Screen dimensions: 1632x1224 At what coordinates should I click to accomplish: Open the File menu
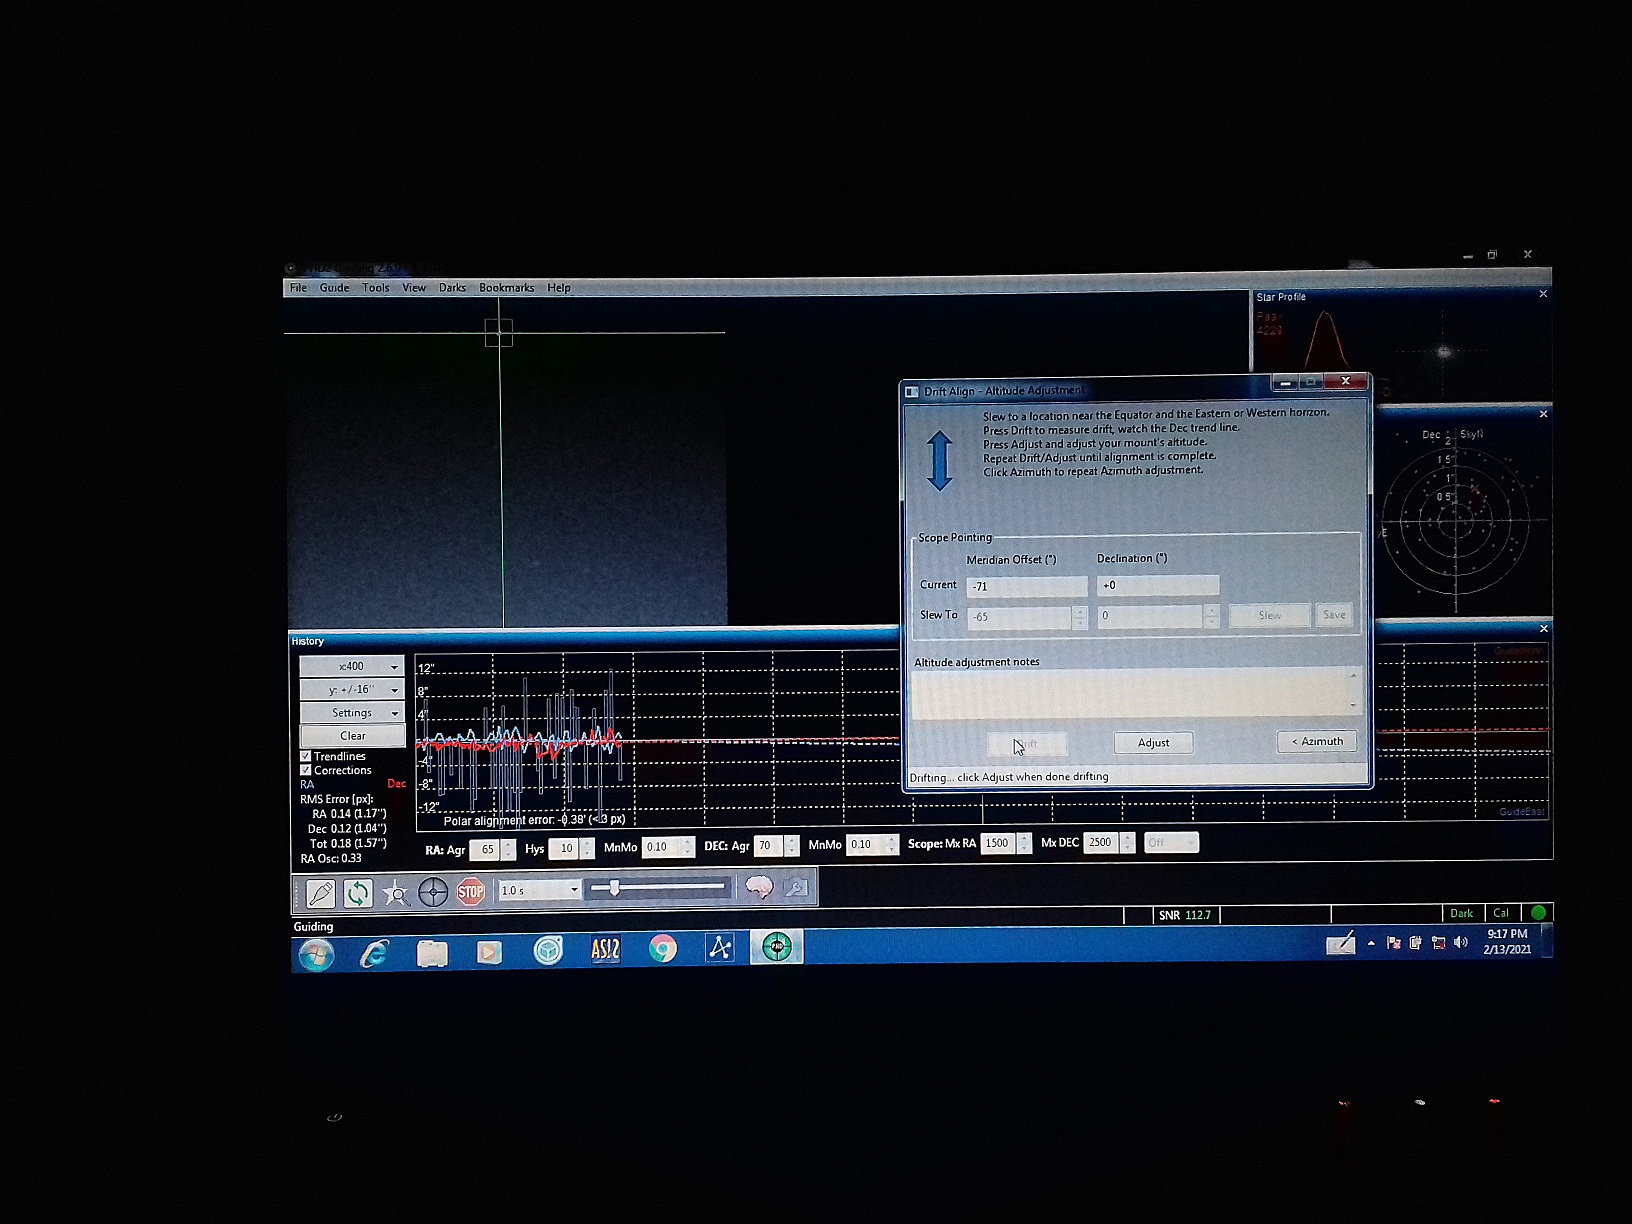click(298, 288)
